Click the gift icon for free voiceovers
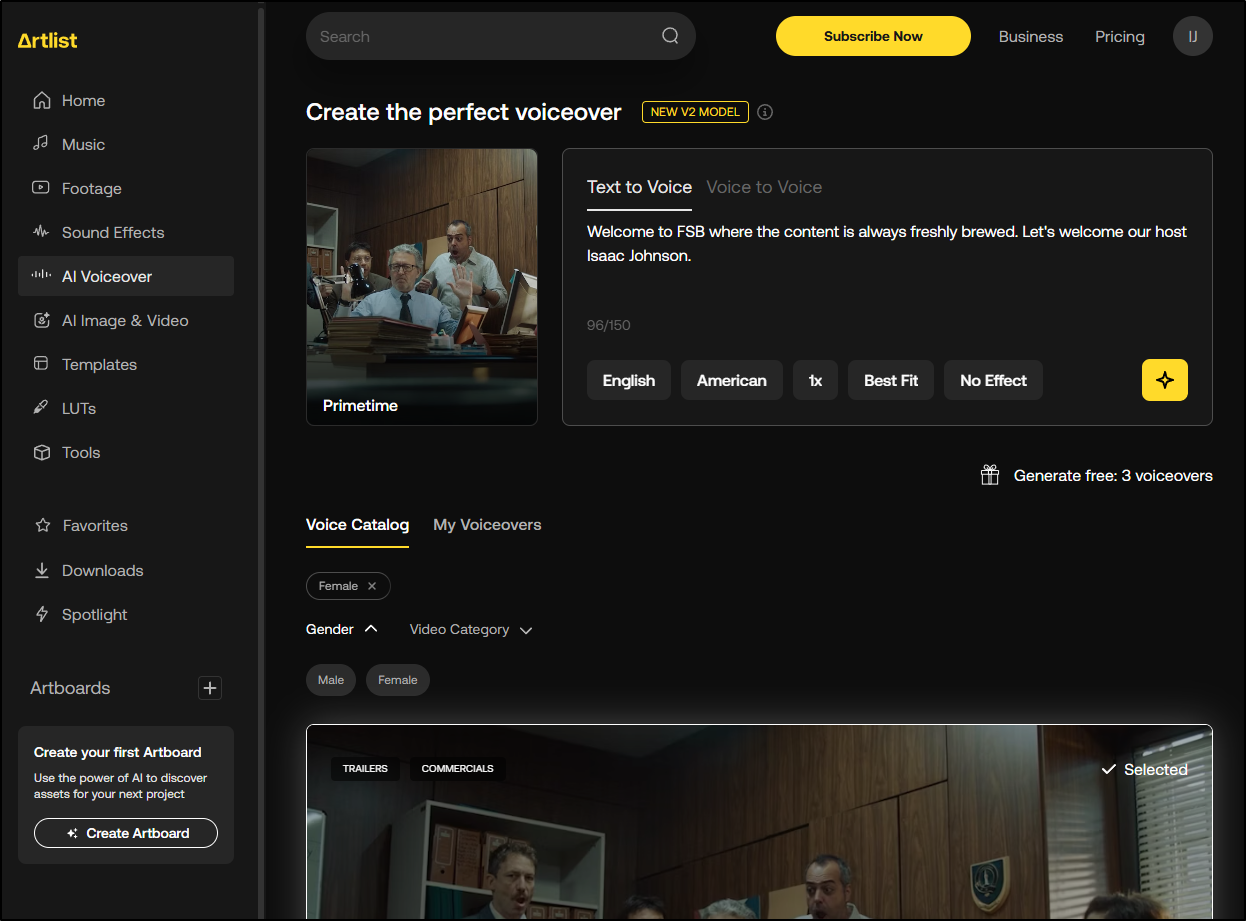The image size is (1246, 921). click(990, 475)
